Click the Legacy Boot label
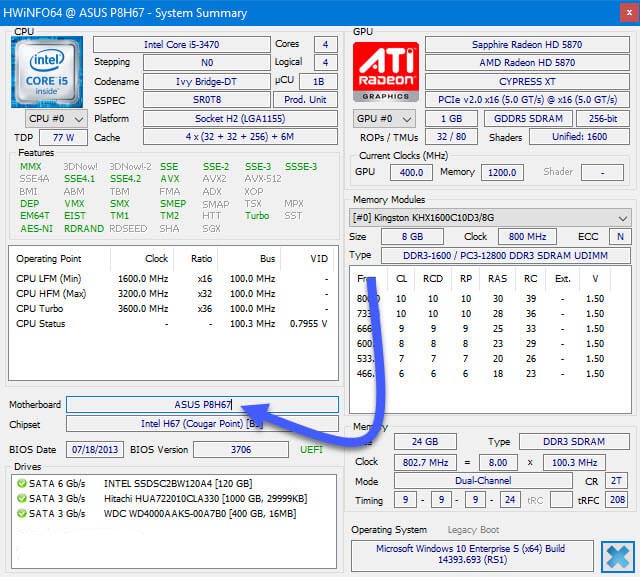The image size is (640, 577). [473, 530]
